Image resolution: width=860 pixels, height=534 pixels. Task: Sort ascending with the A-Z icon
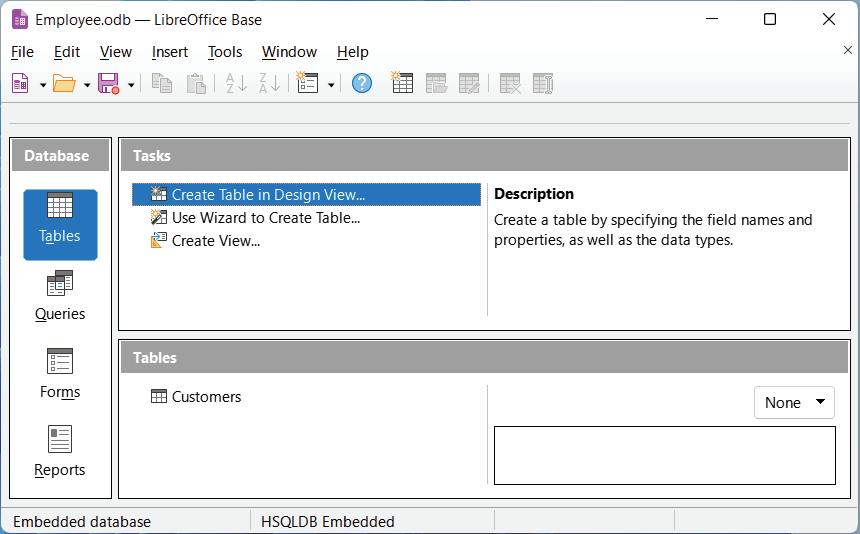coord(236,84)
